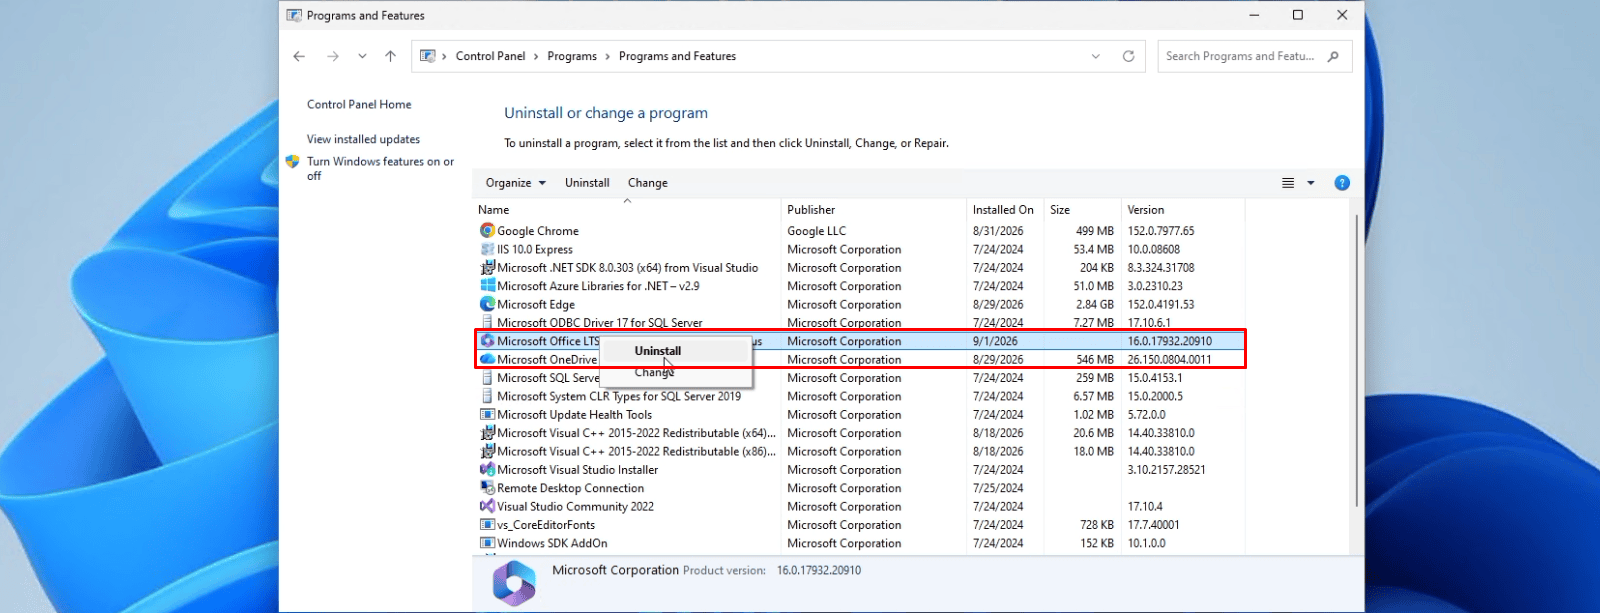Click the program list vertical scrollbar
Screen dimensions: 1600x613
pyautogui.click(x=1357, y=360)
